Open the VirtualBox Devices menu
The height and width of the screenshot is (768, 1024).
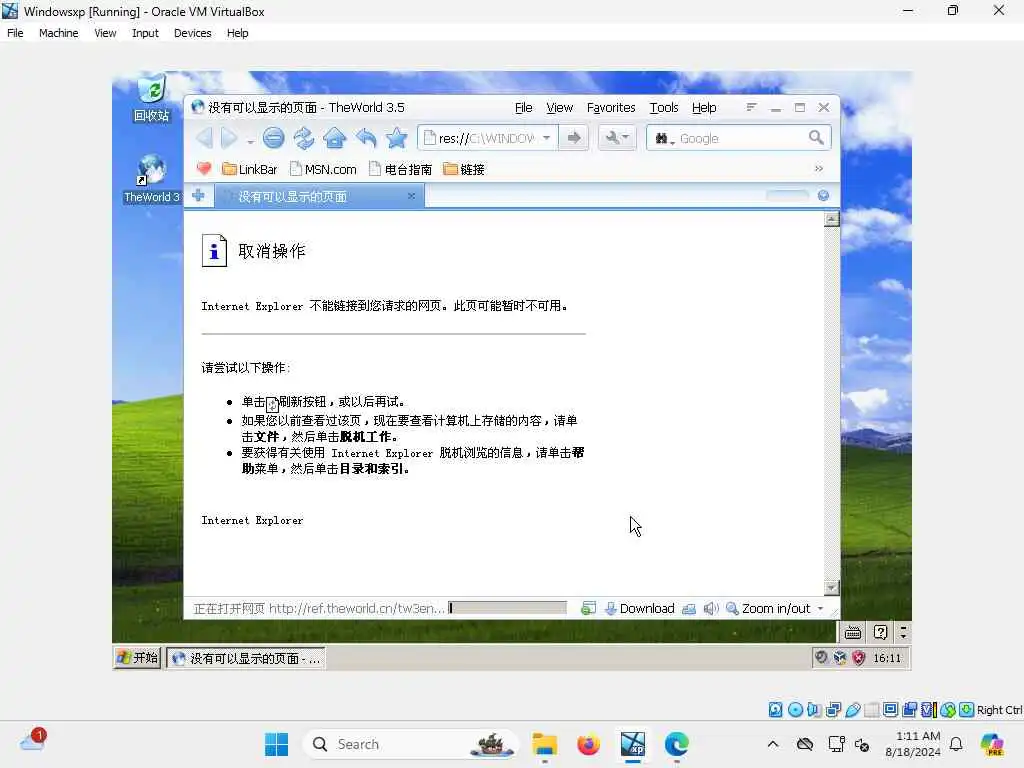[x=192, y=33]
